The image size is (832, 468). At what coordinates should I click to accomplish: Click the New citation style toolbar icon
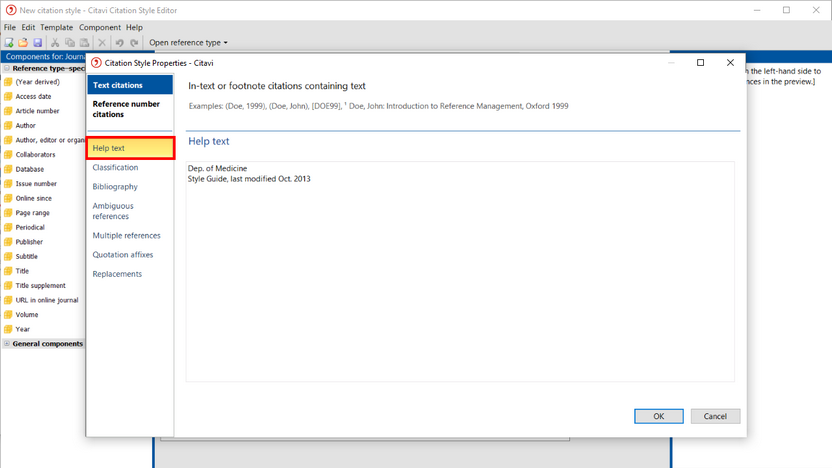pyautogui.click(x=8, y=42)
